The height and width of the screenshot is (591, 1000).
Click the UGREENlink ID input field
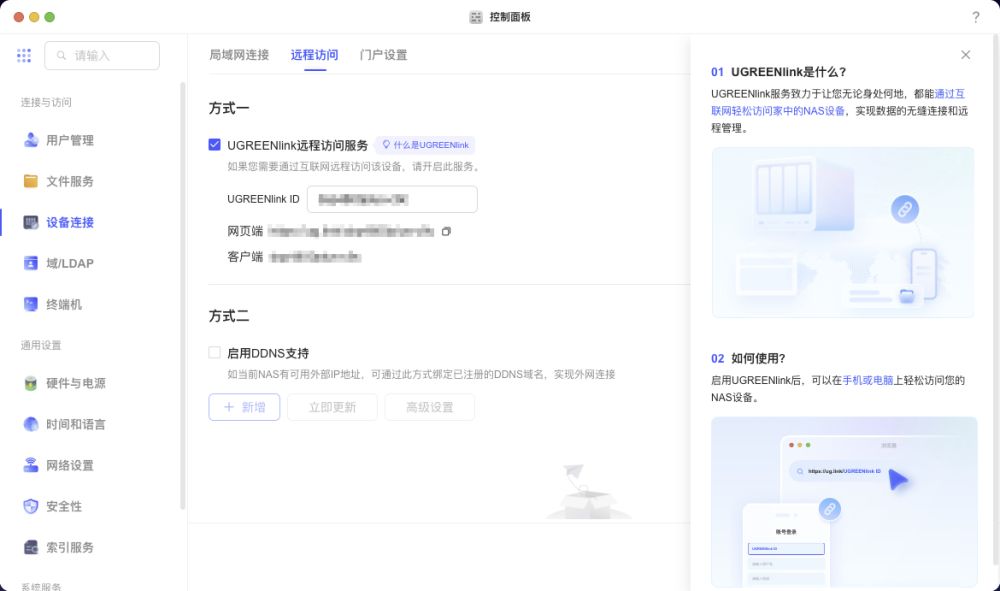point(392,200)
